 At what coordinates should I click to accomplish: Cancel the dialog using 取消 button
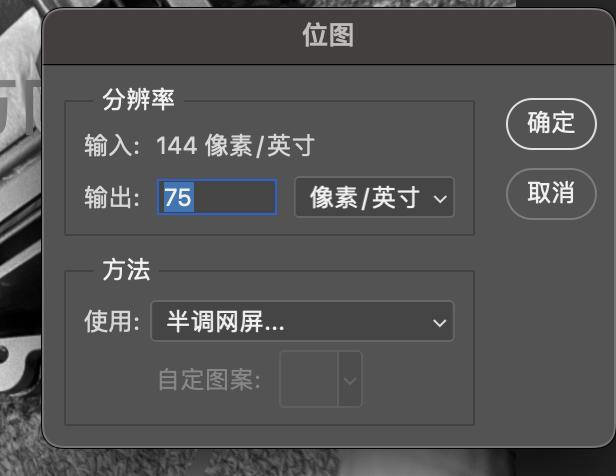pos(551,194)
